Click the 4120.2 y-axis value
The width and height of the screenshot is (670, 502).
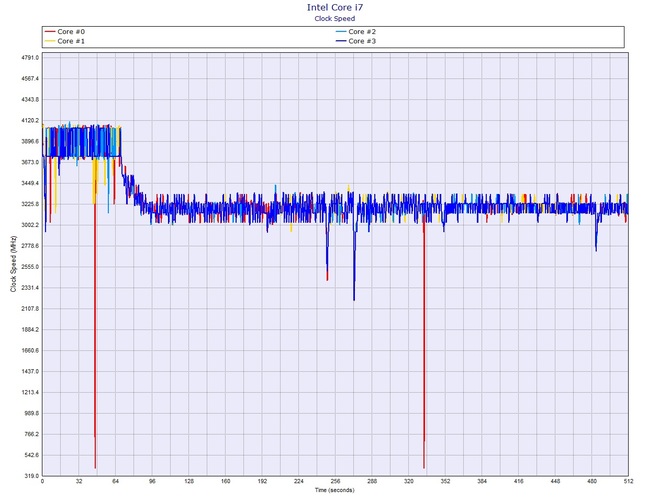[30, 120]
